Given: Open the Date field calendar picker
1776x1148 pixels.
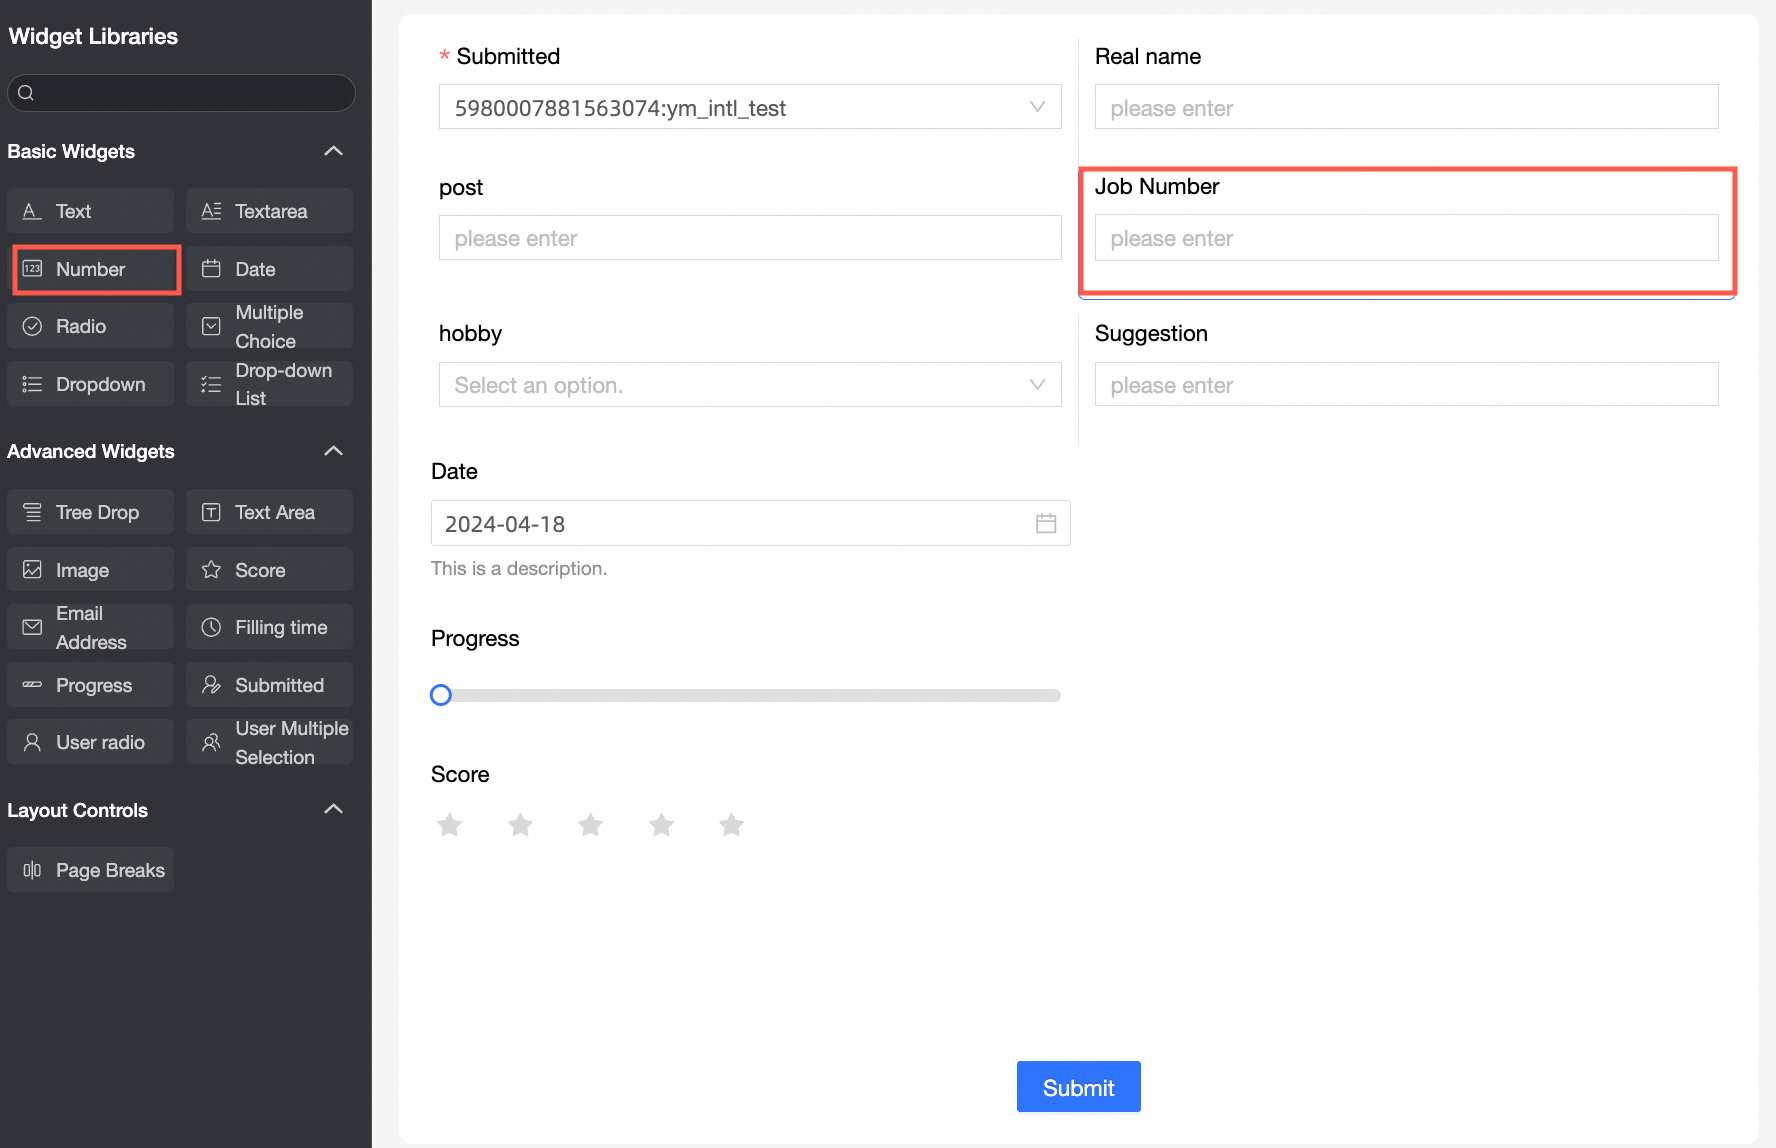Looking at the screenshot, I should coord(1046,522).
